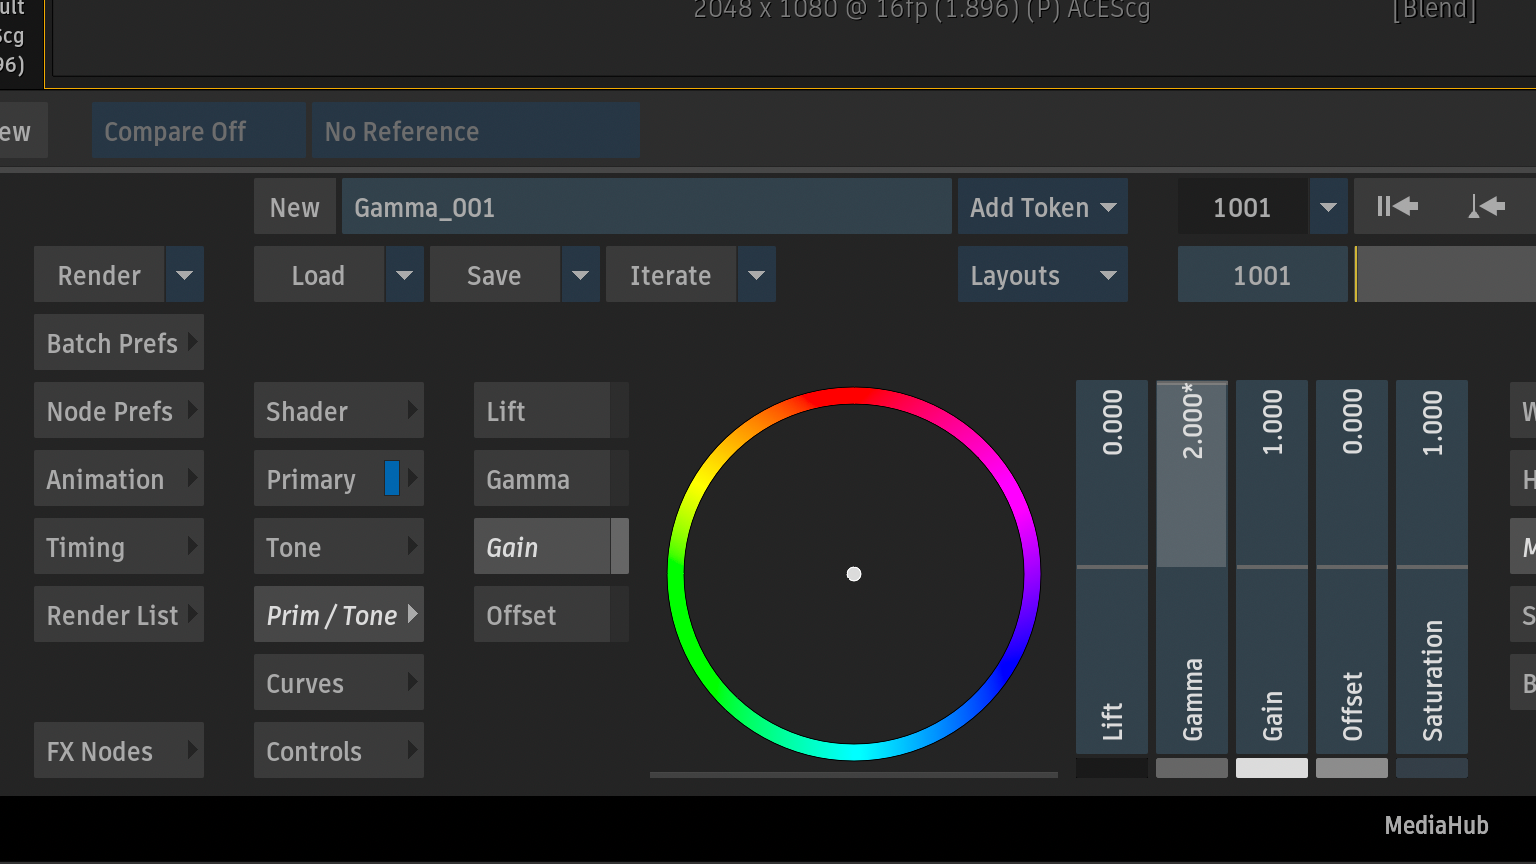Click the swatch below the Offset slider
The width and height of the screenshot is (1536, 864).
(1352, 768)
